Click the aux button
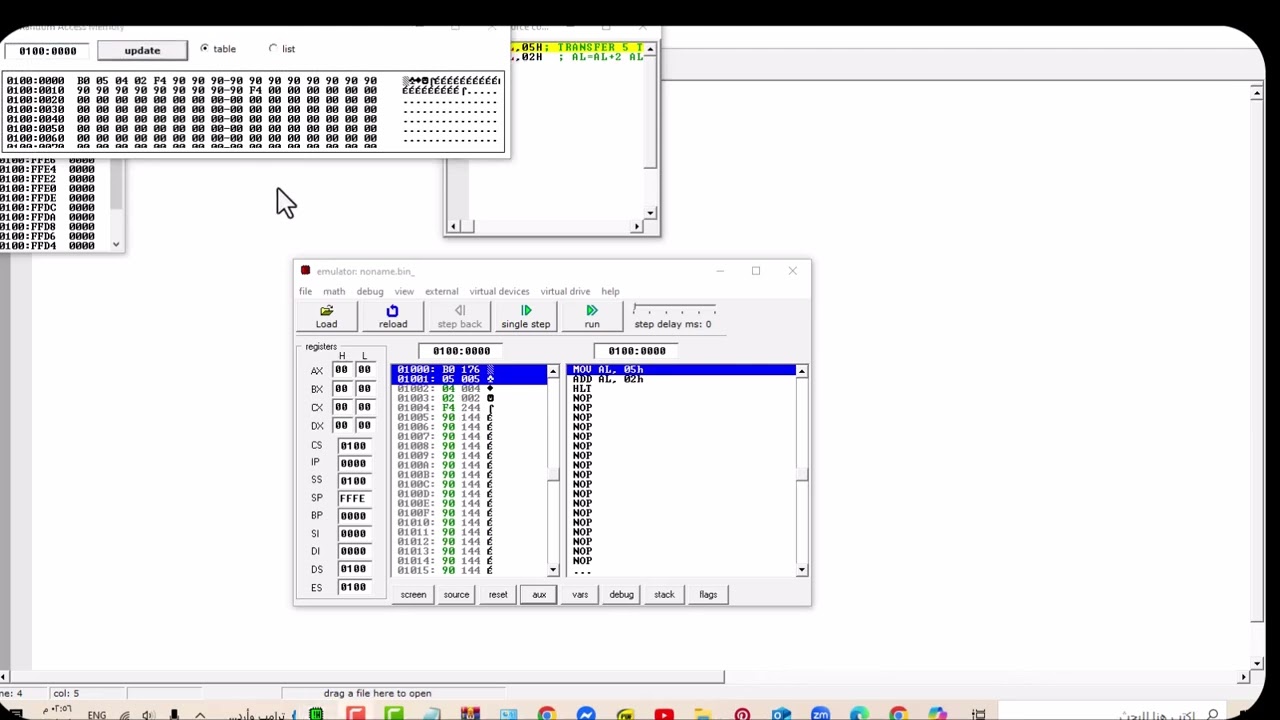 click(x=539, y=595)
